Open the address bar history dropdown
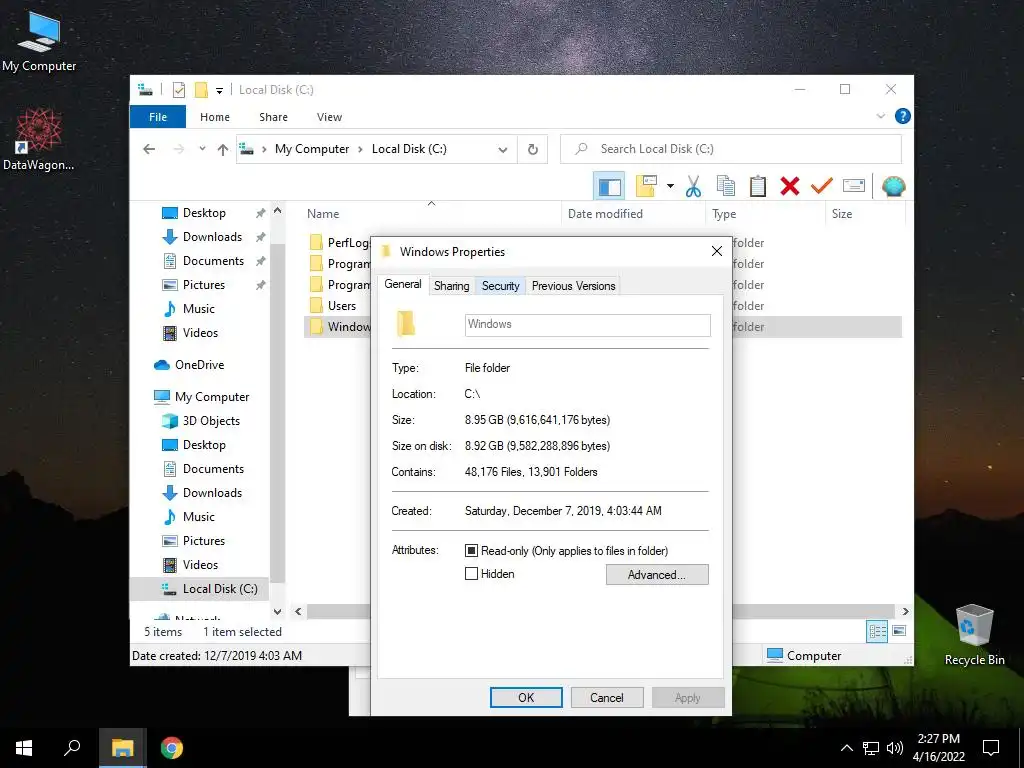Viewport: 1024px width, 768px height. click(503, 150)
